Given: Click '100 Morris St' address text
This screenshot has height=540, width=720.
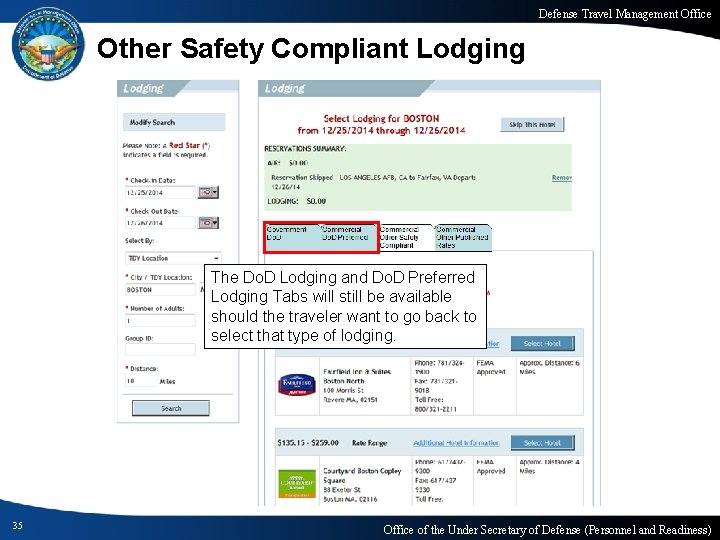Looking at the screenshot, I should click(343, 390).
